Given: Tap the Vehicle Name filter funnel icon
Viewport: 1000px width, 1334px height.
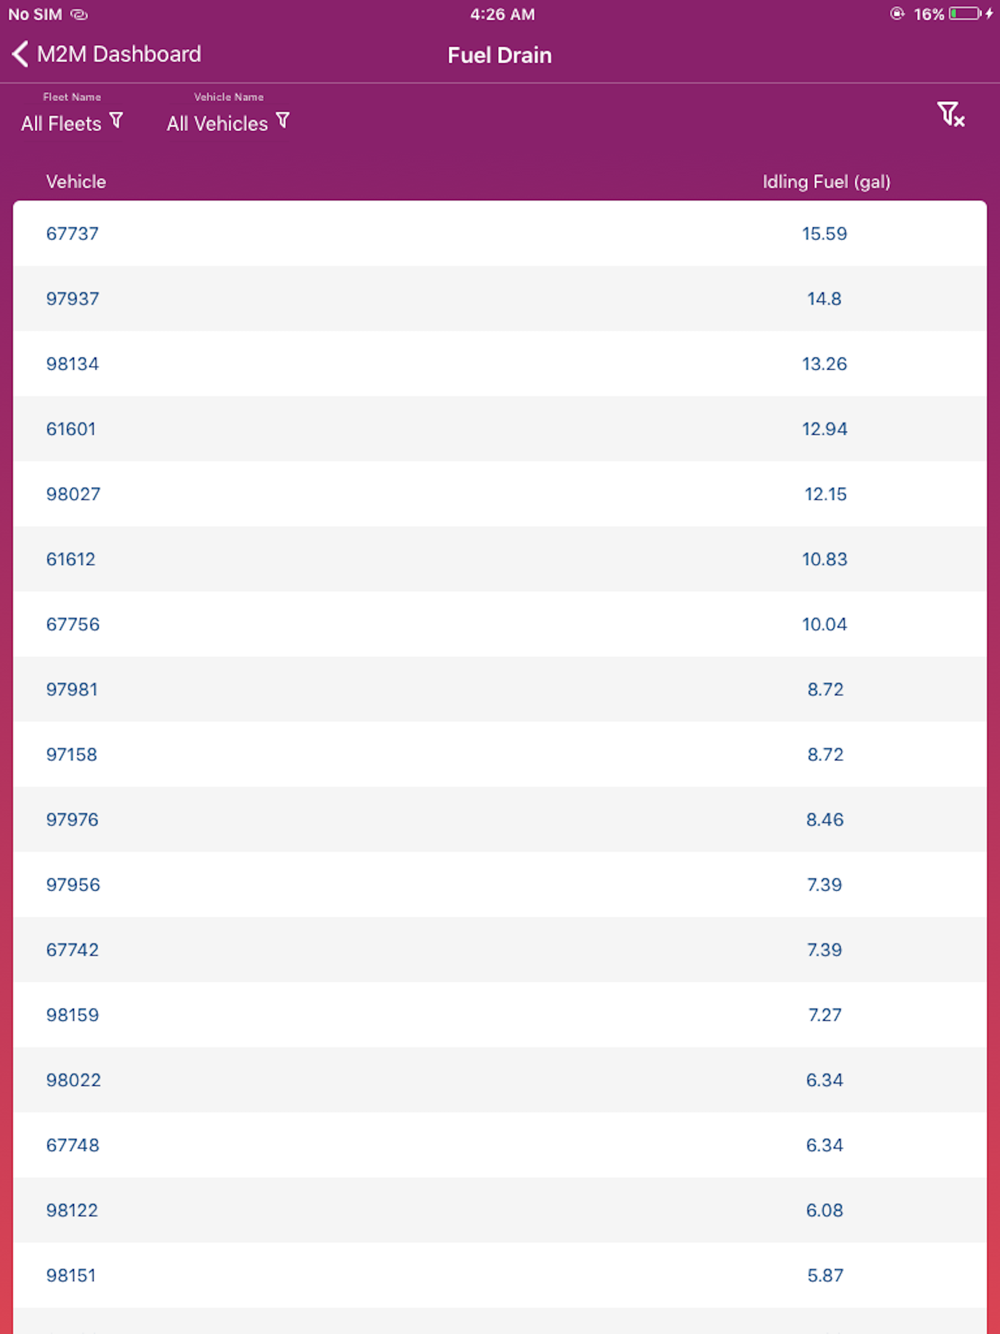Looking at the screenshot, I should tap(283, 121).
